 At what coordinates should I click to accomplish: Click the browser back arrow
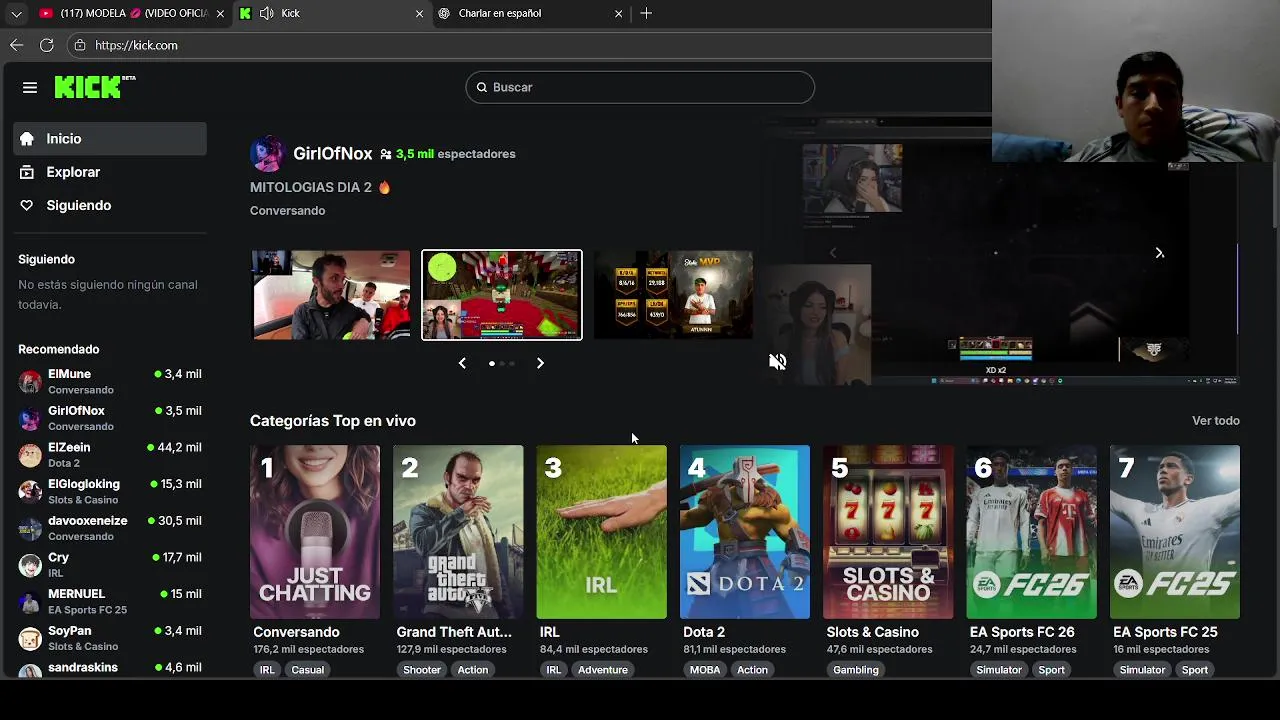tap(16, 45)
